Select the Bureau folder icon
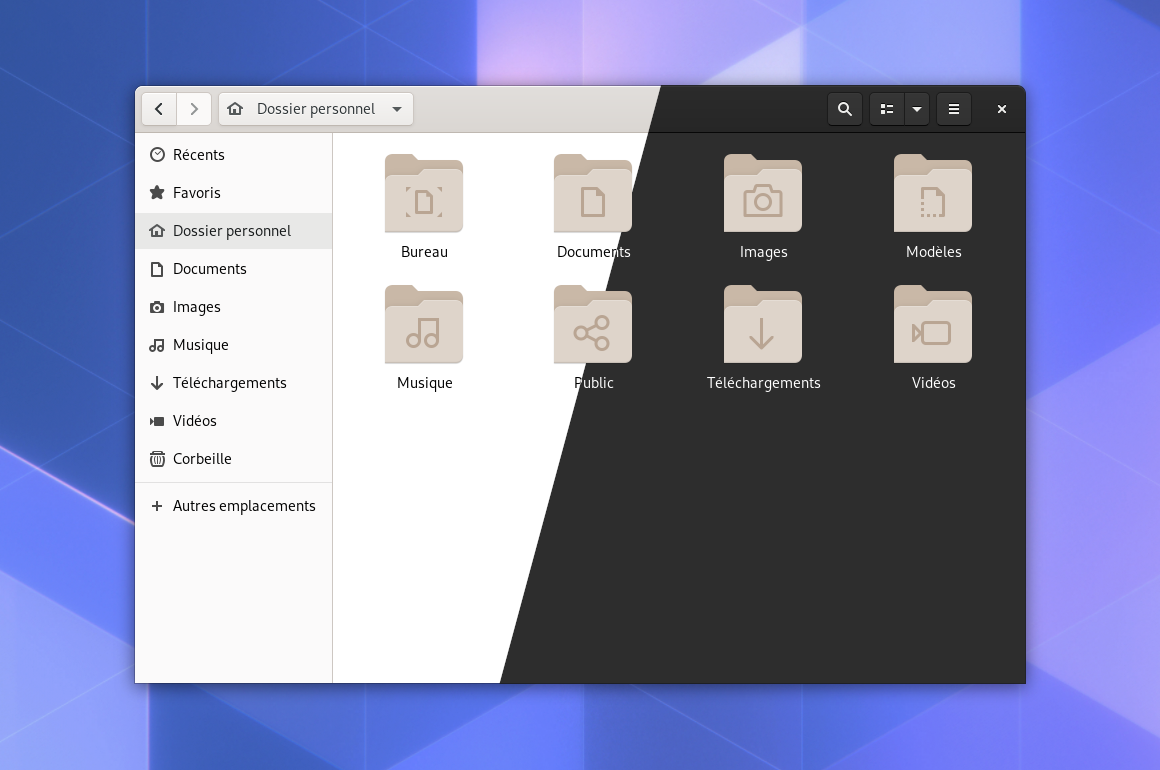The height and width of the screenshot is (770, 1160). tap(424, 194)
